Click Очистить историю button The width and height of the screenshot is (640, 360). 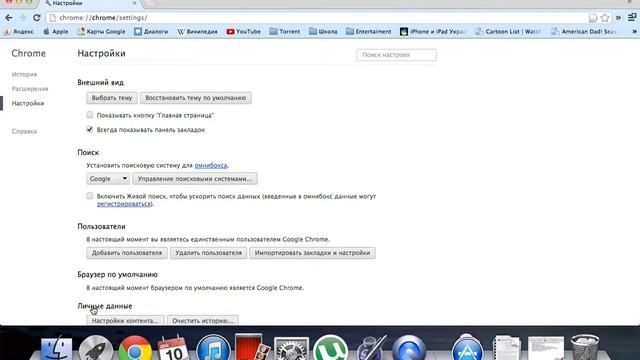202,320
